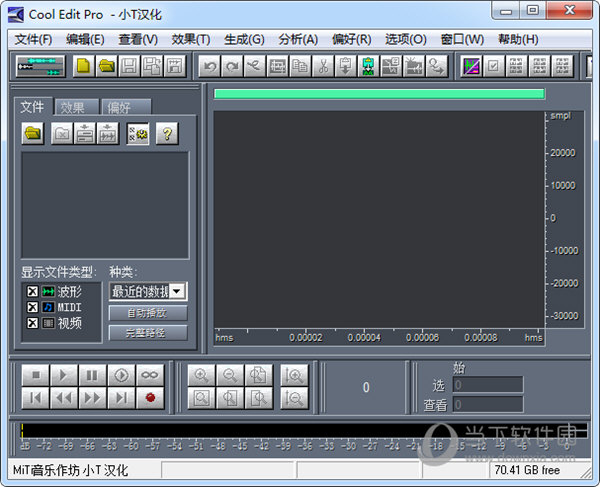Open the 偏好(R) menu

coord(352,39)
